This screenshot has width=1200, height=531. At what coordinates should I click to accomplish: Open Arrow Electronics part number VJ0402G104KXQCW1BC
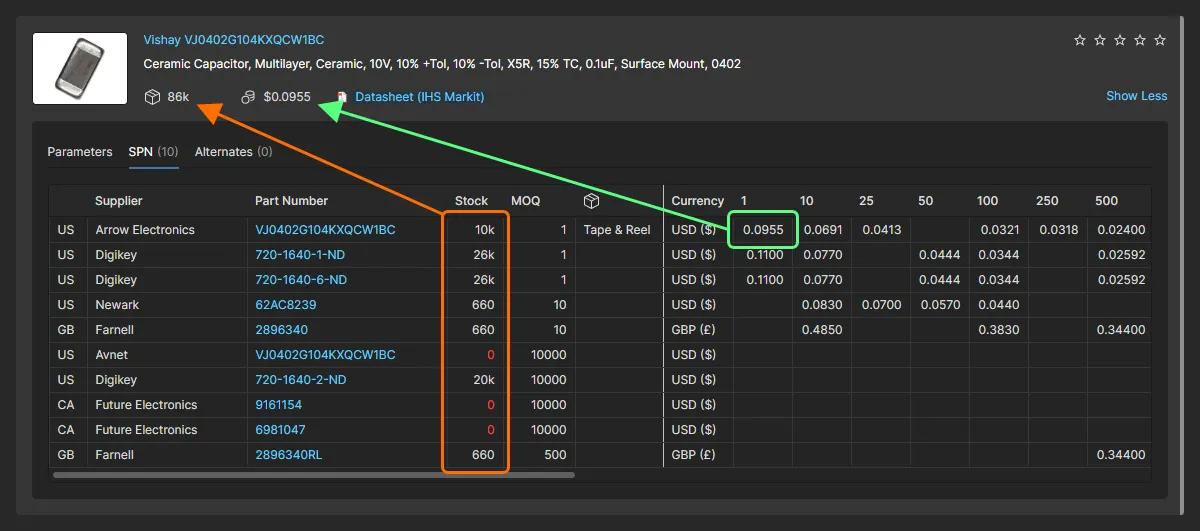tap(325, 230)
